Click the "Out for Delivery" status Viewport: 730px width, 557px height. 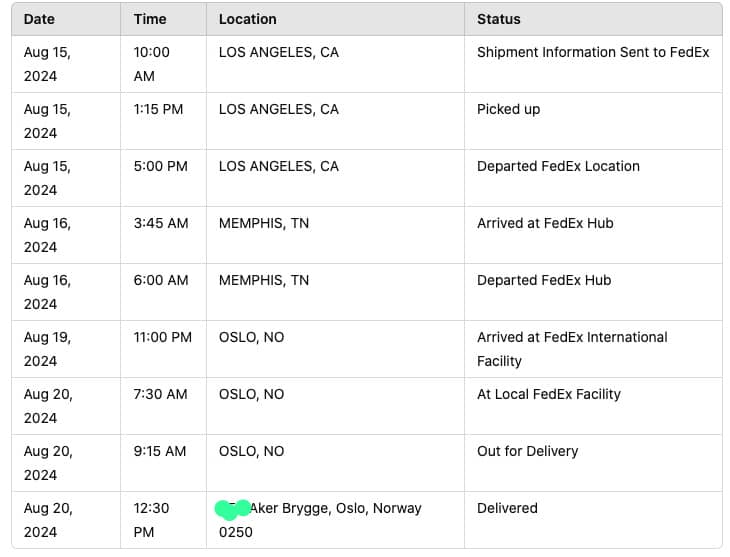527,451
